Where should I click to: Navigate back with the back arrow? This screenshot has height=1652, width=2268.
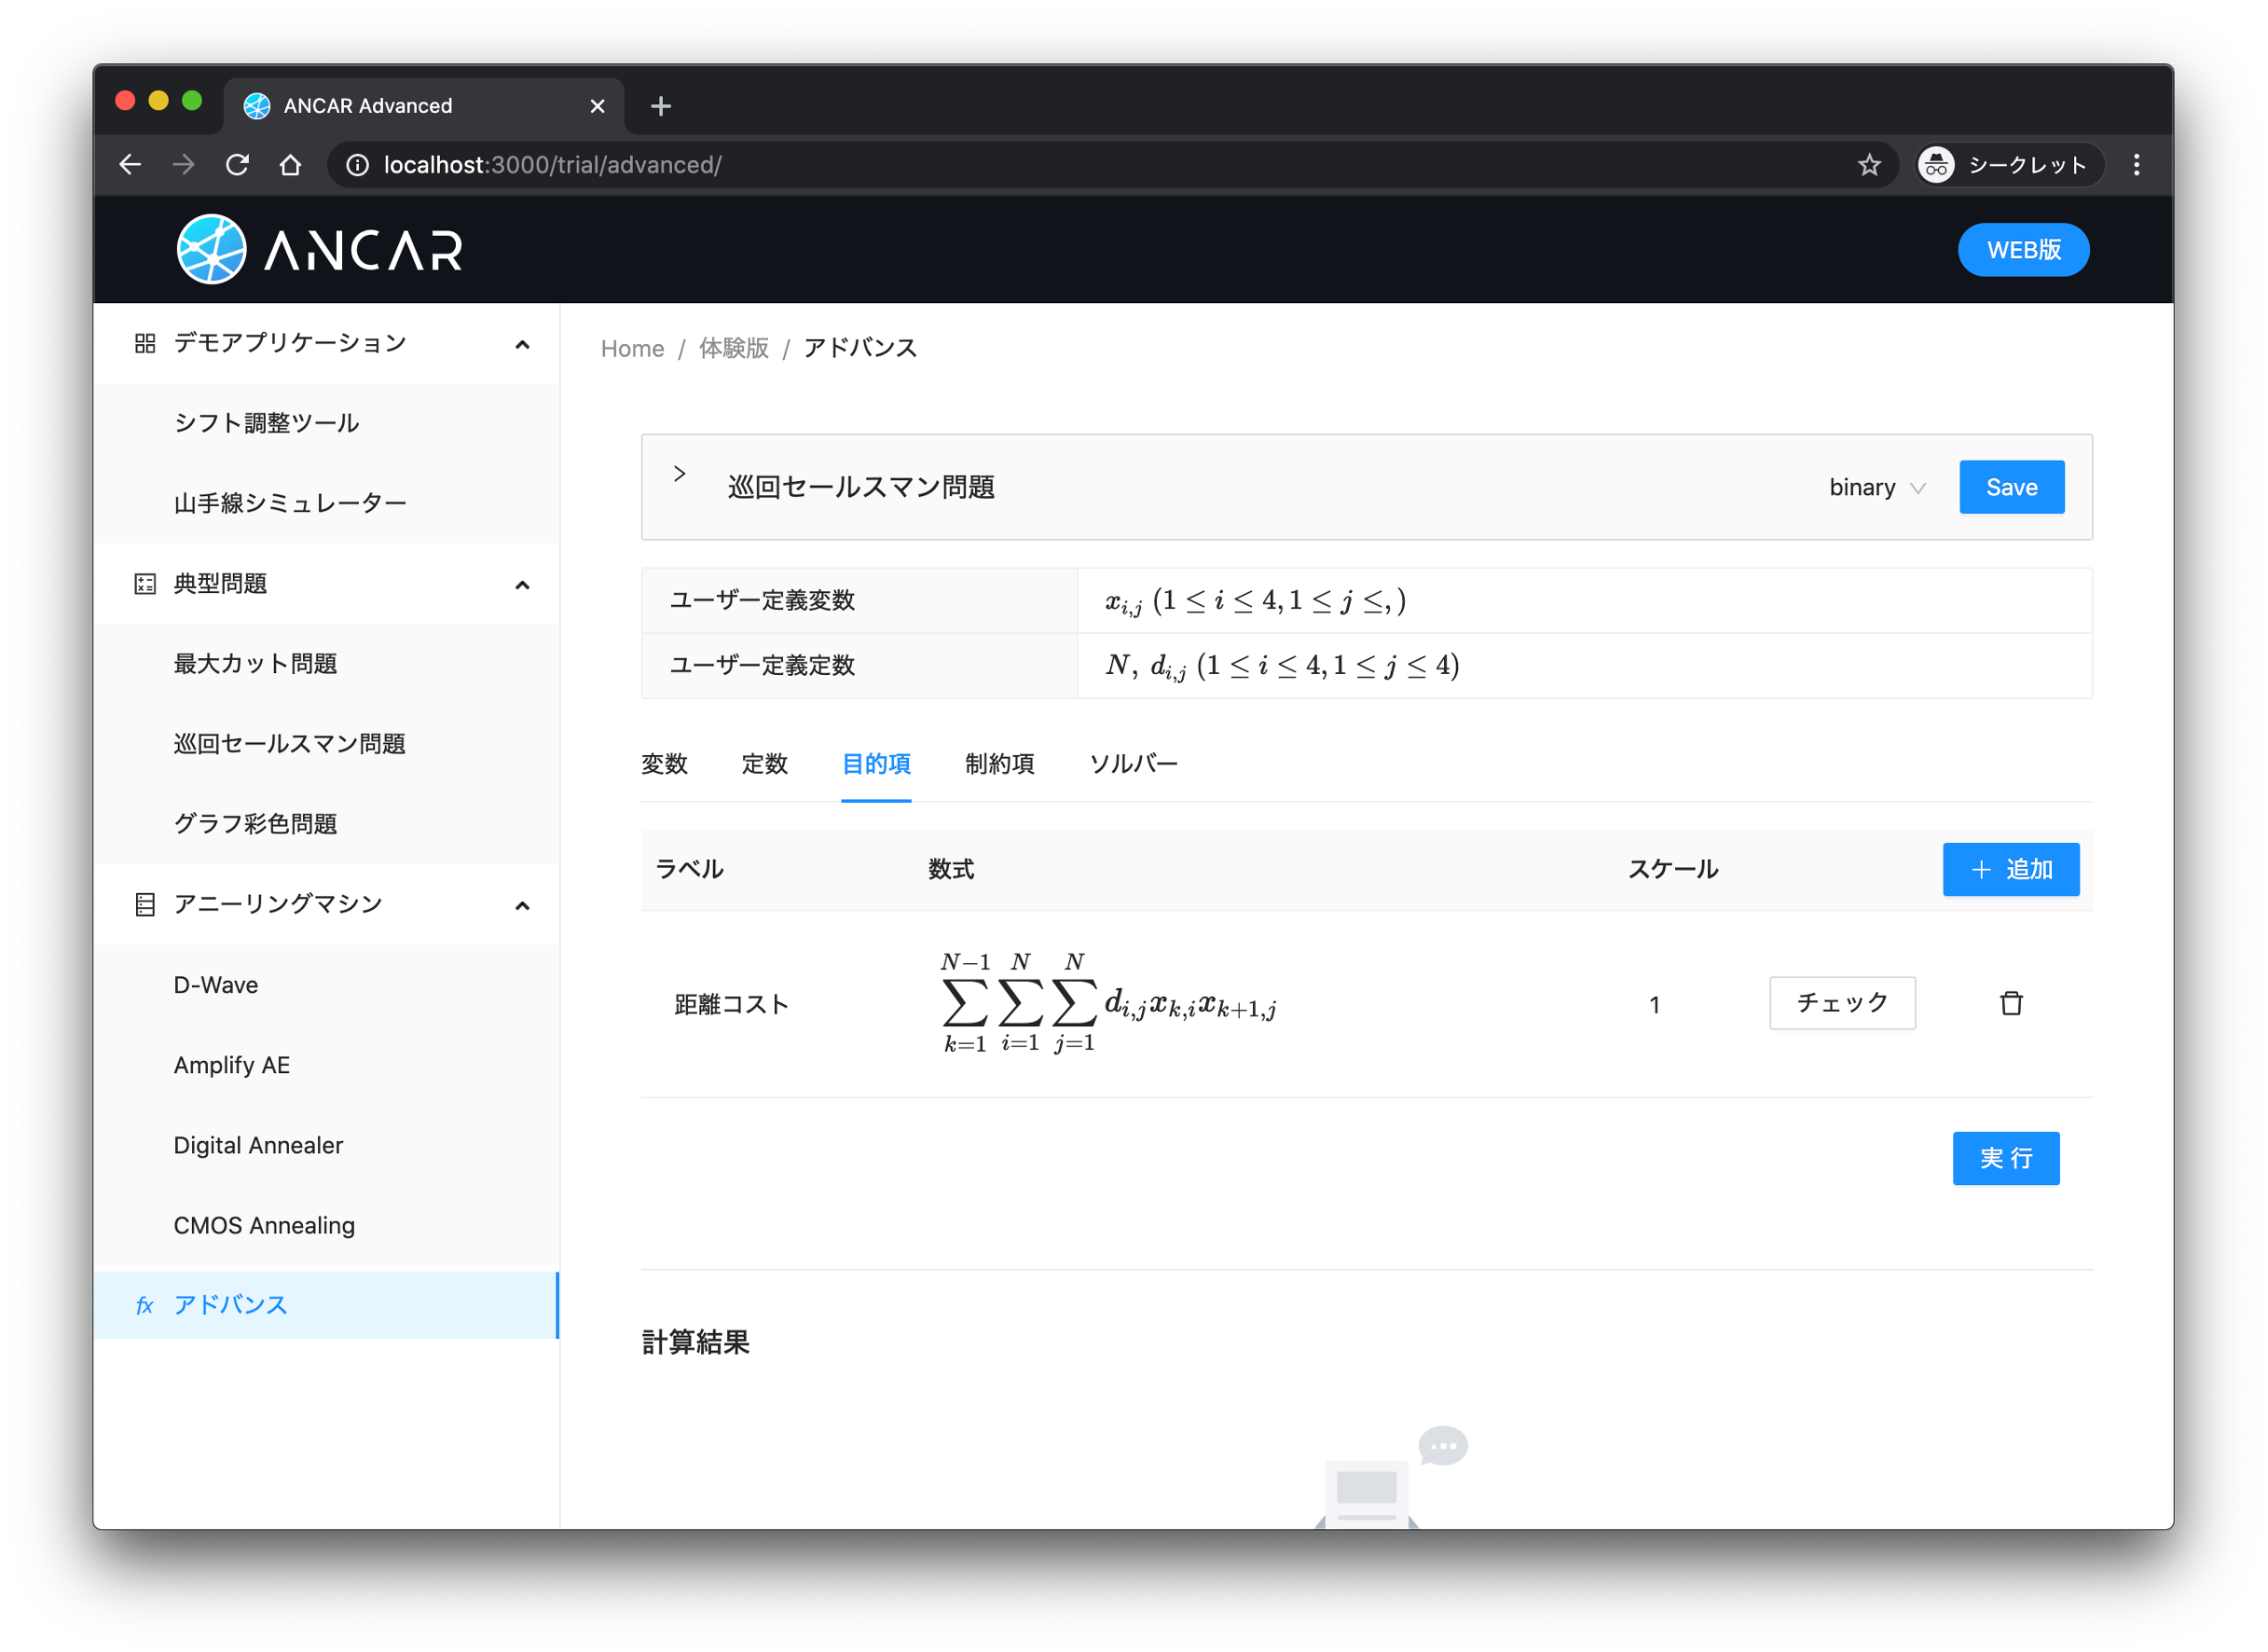[x=130, y=165]
